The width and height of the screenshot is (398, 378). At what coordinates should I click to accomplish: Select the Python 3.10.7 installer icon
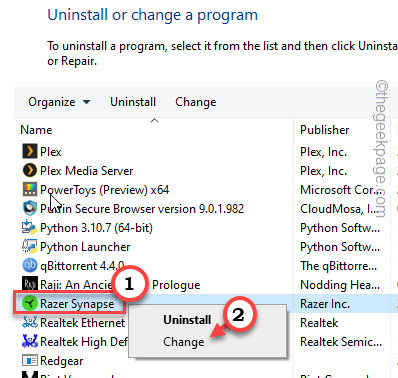pos(30,228)
